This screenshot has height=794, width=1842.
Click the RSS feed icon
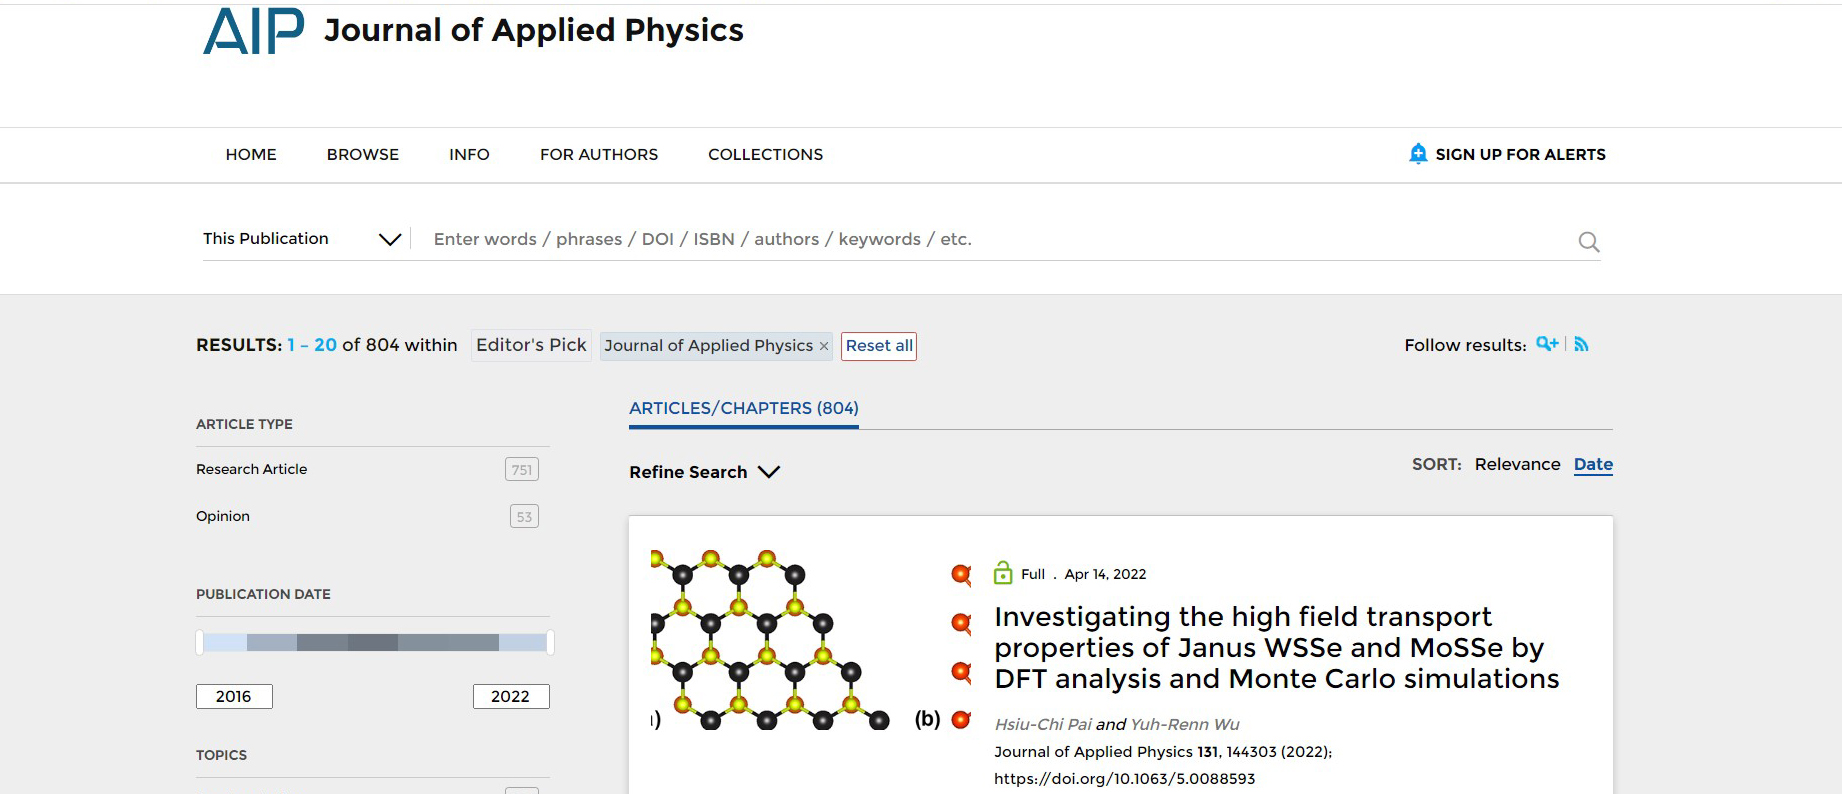tap(1581, 344)
